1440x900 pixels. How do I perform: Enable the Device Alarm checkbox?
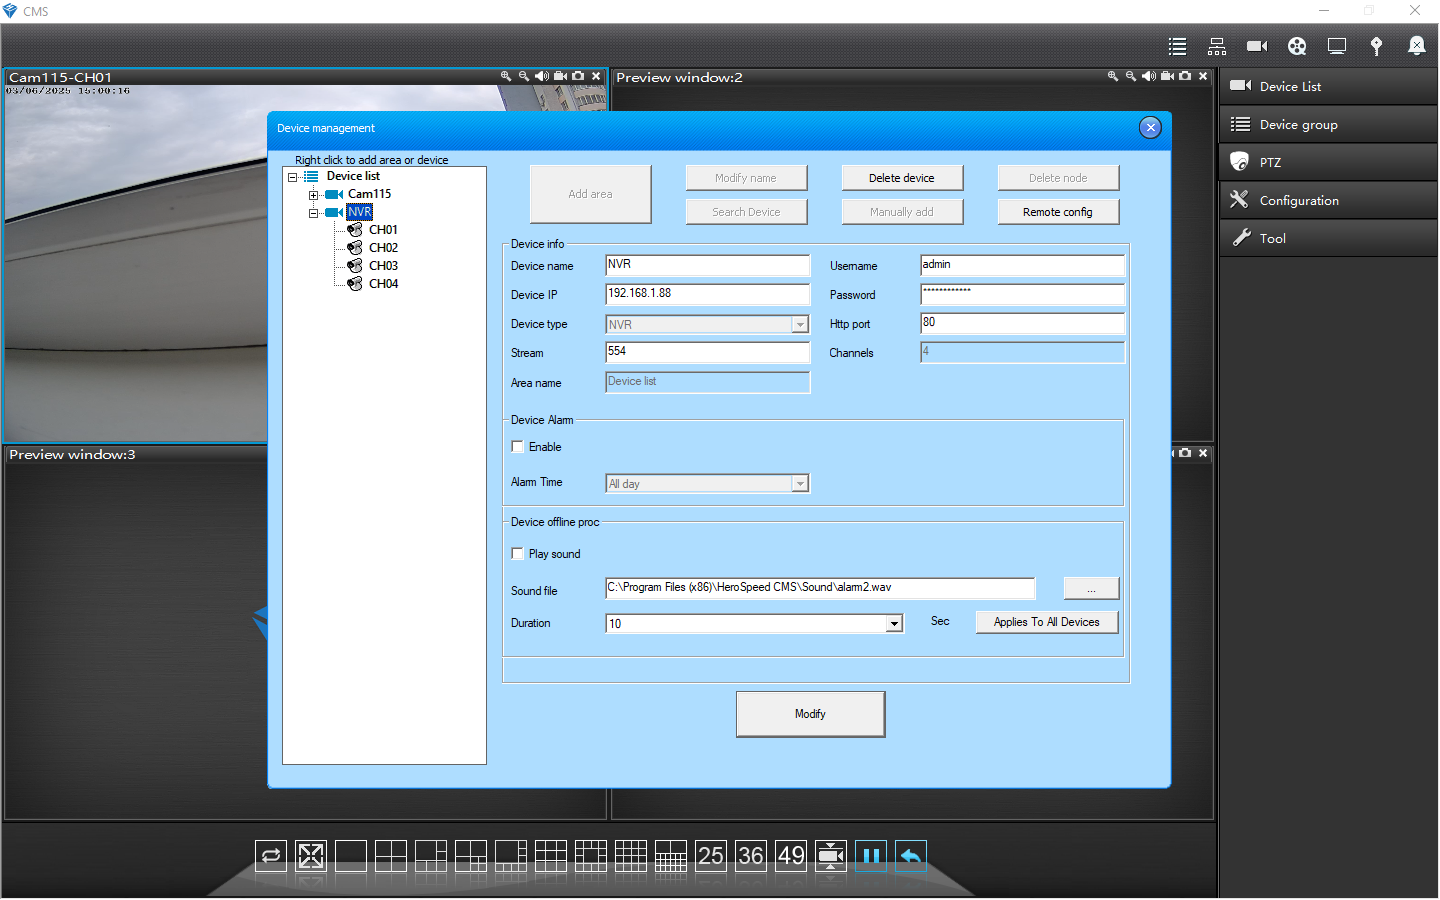(x=518, y=447)
